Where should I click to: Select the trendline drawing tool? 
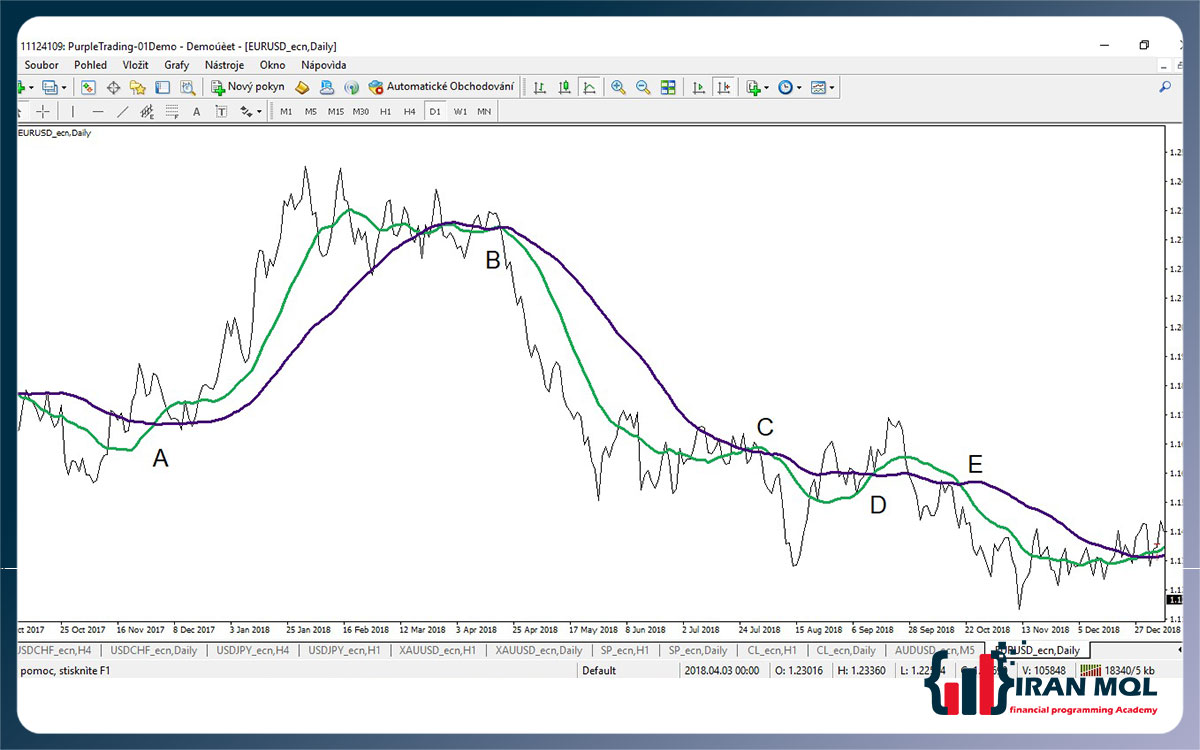tap(122, 111)
